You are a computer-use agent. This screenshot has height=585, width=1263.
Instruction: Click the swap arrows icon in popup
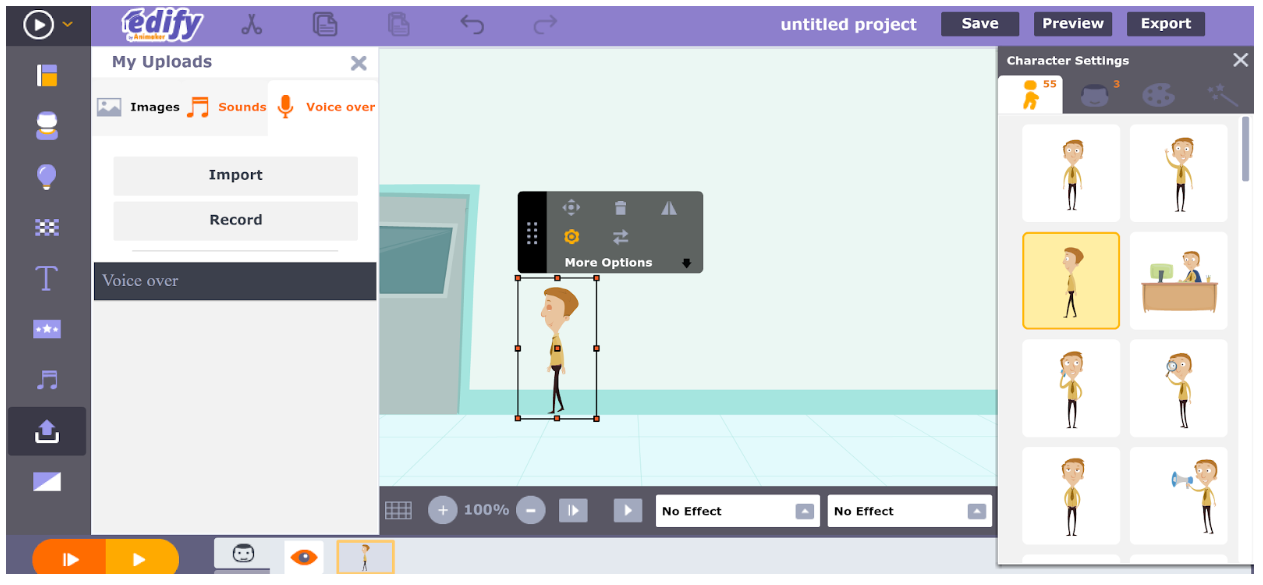(620, 237)
